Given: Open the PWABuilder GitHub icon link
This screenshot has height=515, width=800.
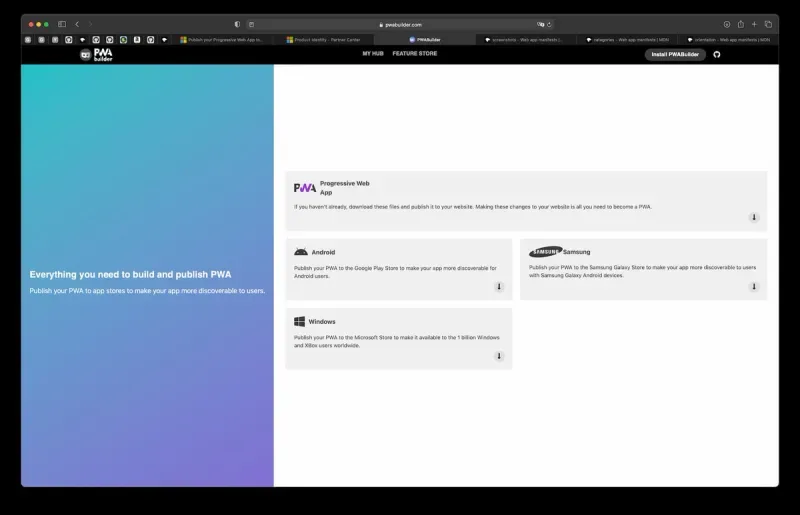Looking at the screenshot, I should tap(716, 55).
